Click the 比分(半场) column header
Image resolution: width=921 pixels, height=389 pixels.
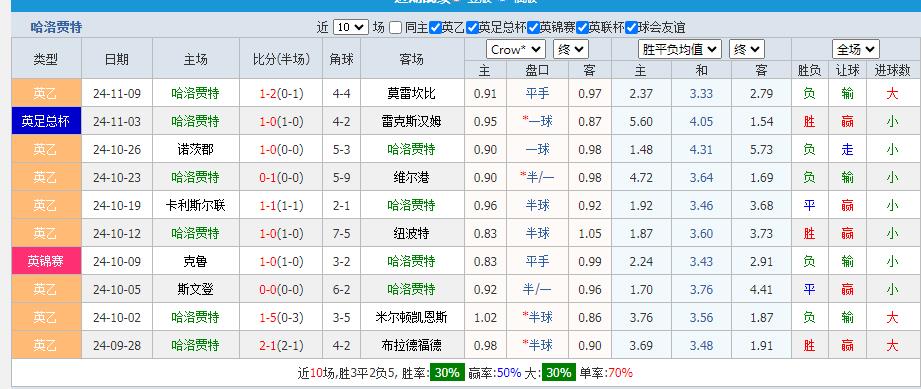click(281, 59)
